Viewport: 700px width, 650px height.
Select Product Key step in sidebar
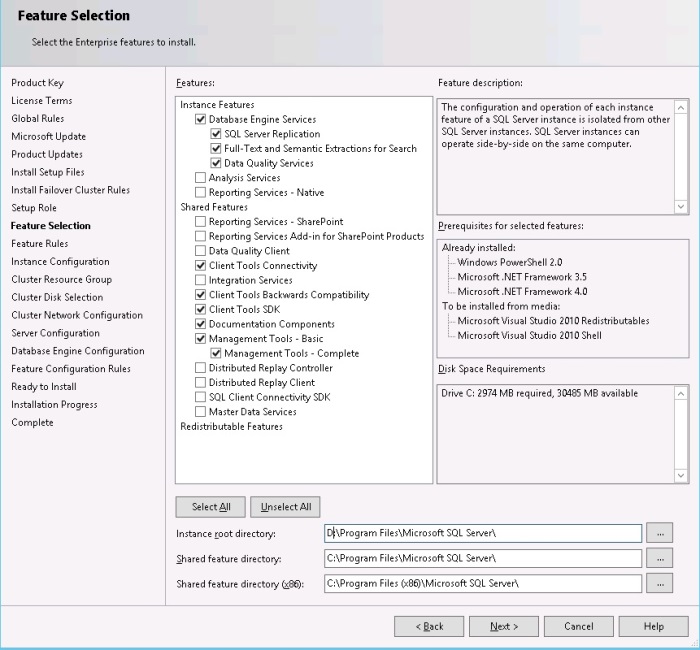click(38, 83)
